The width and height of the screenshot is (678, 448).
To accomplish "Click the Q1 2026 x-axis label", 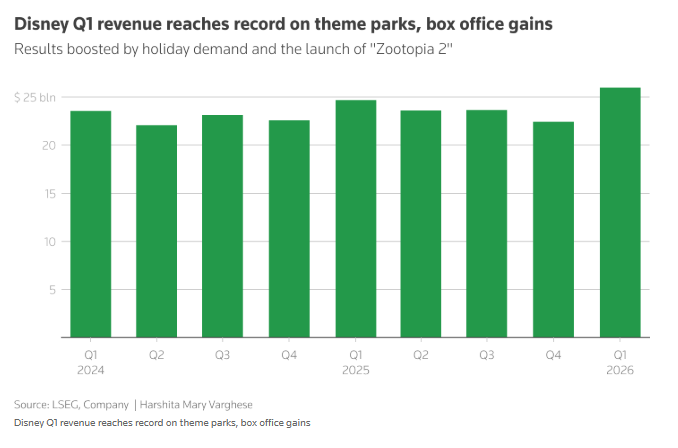I will [620, 362].
